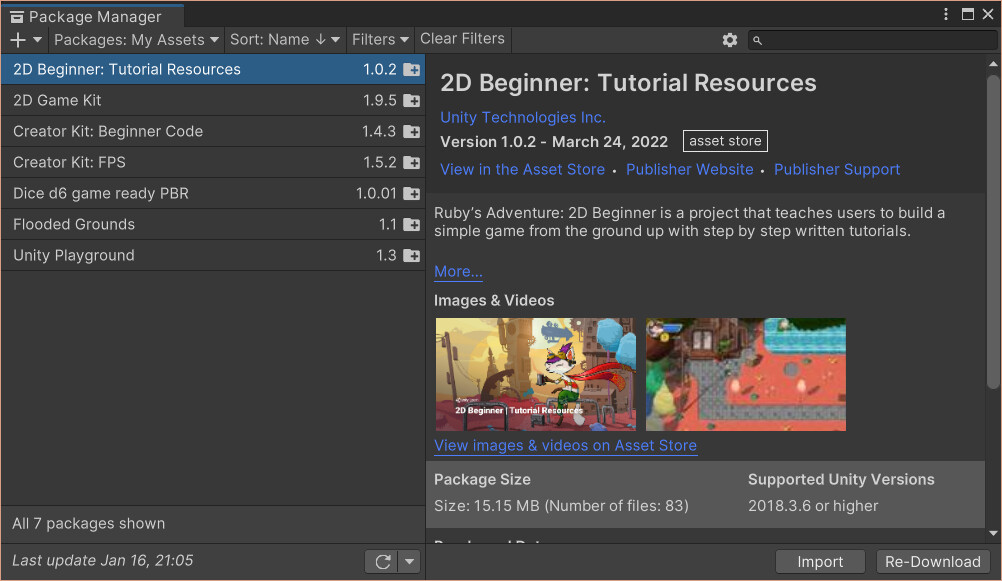Expand description with More... link
The width and height of the screenshot is (1002, 581).
point(458,271)
